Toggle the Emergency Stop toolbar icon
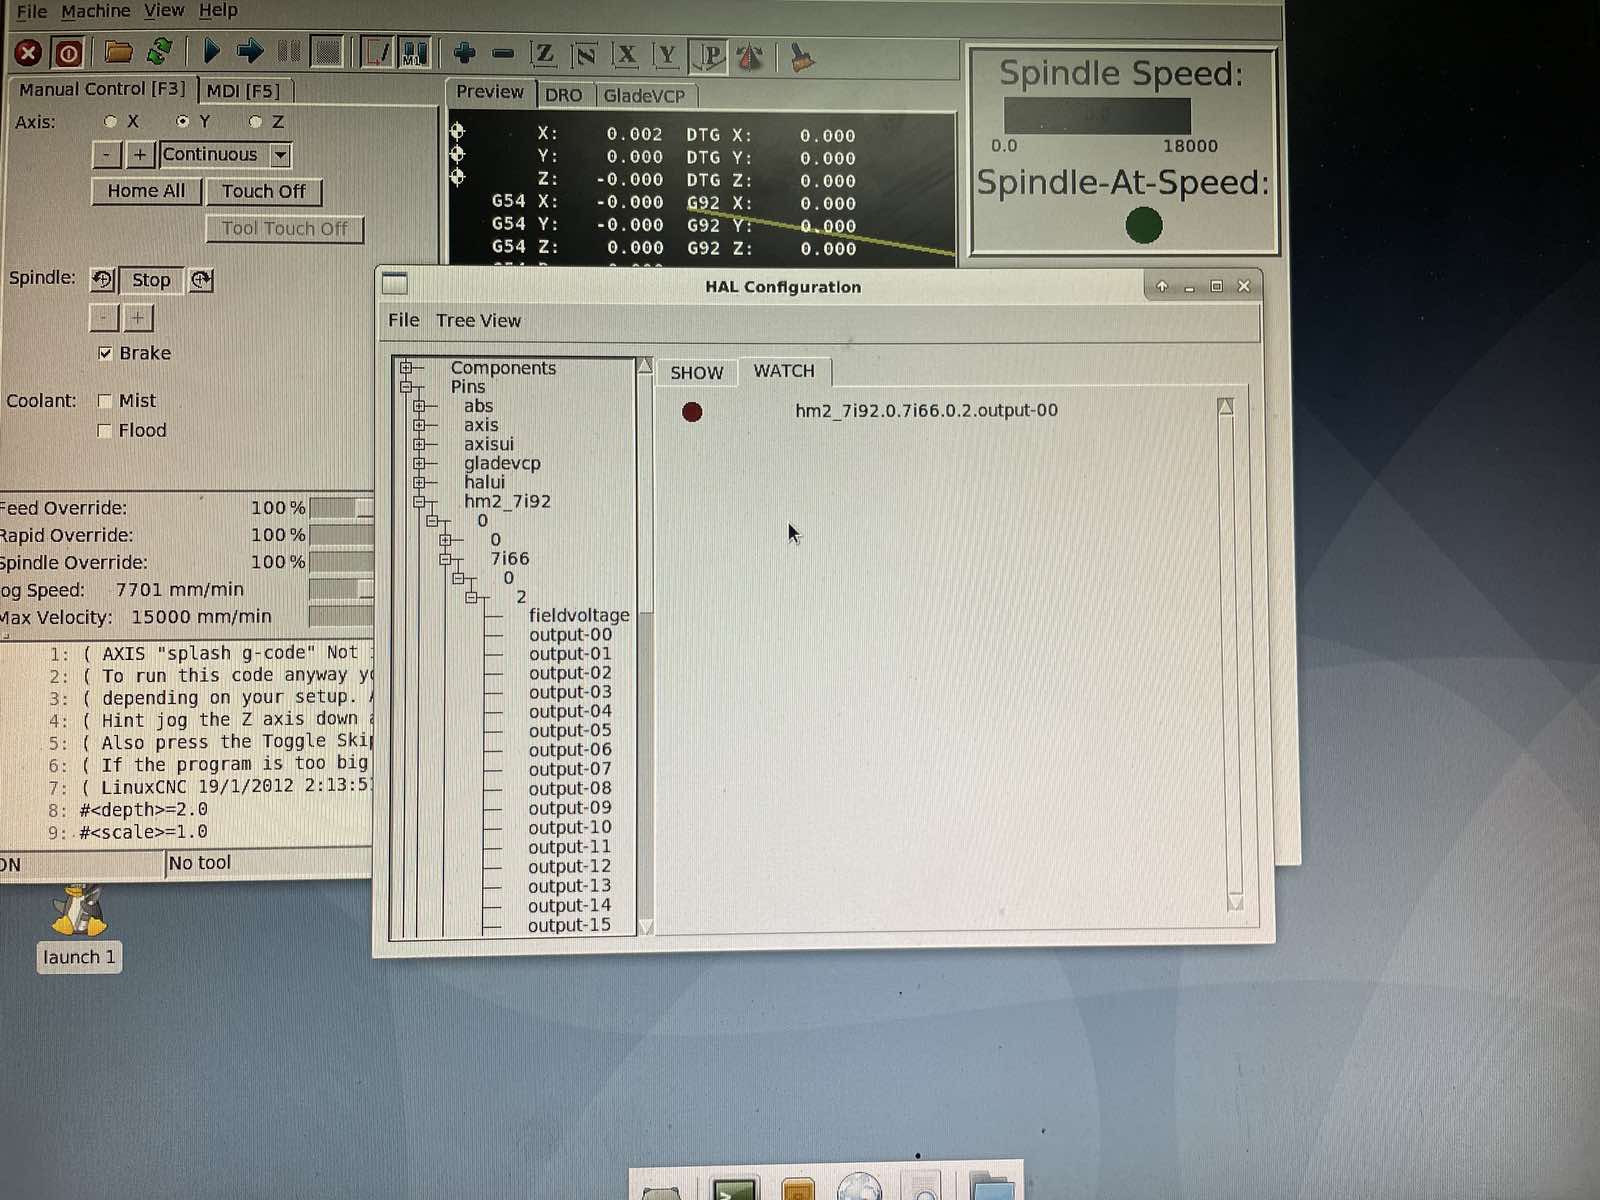This screenshot has height=1200, width=1600. (28, 53)
